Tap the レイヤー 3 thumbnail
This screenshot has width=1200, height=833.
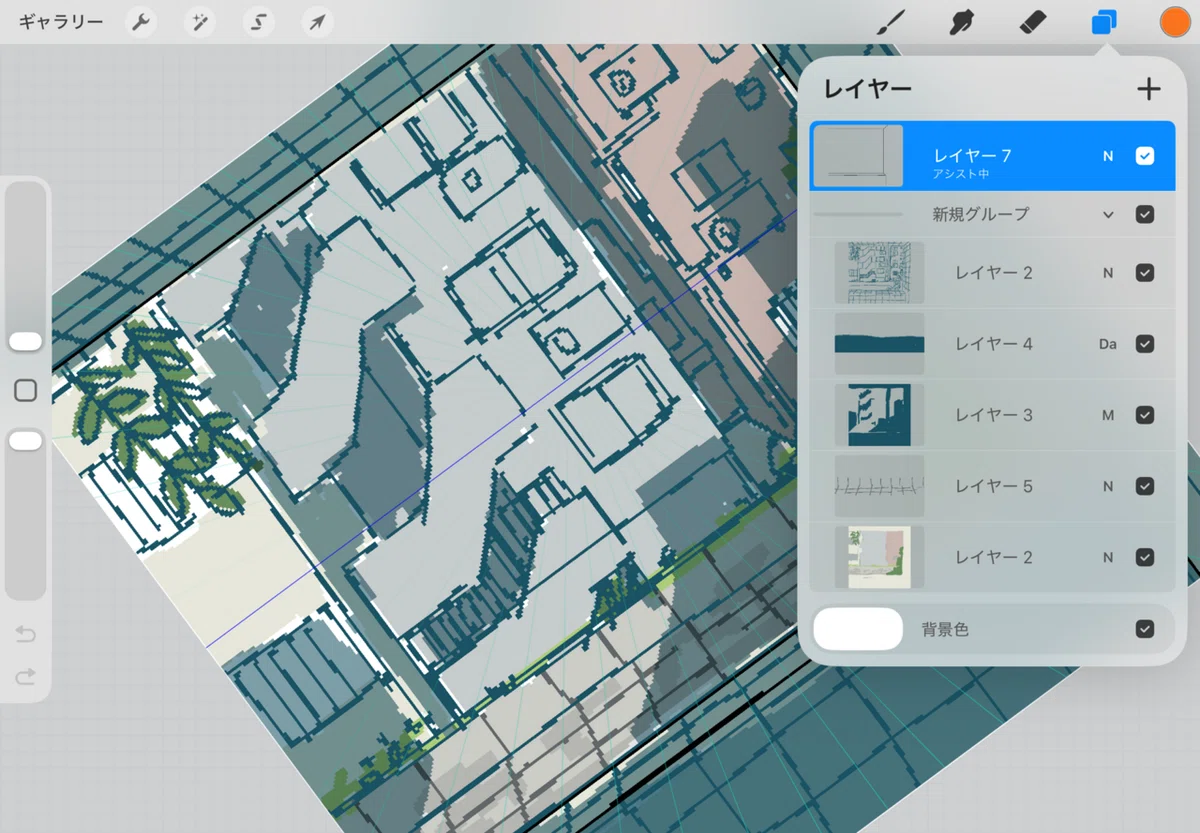(880, 415)
